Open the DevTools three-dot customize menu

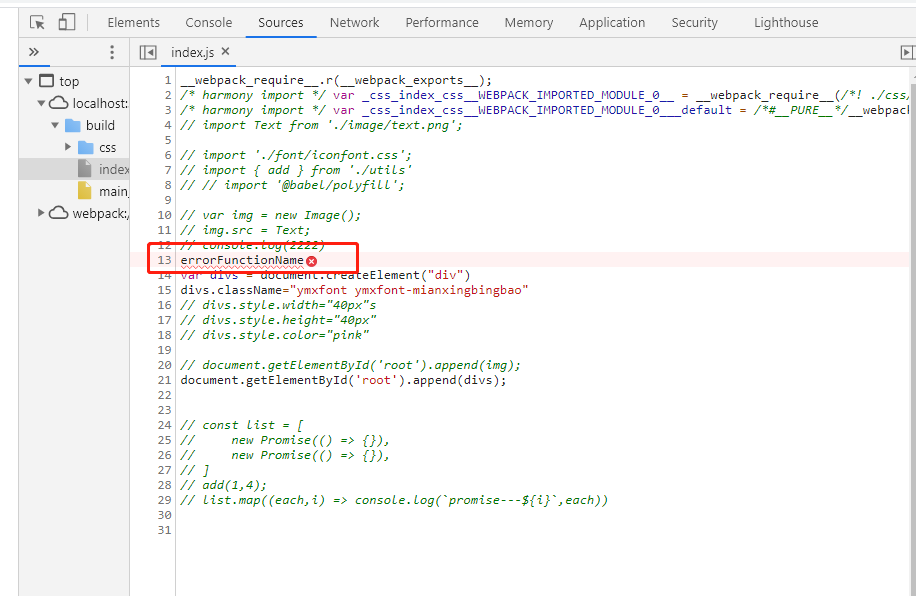point(112,52)
